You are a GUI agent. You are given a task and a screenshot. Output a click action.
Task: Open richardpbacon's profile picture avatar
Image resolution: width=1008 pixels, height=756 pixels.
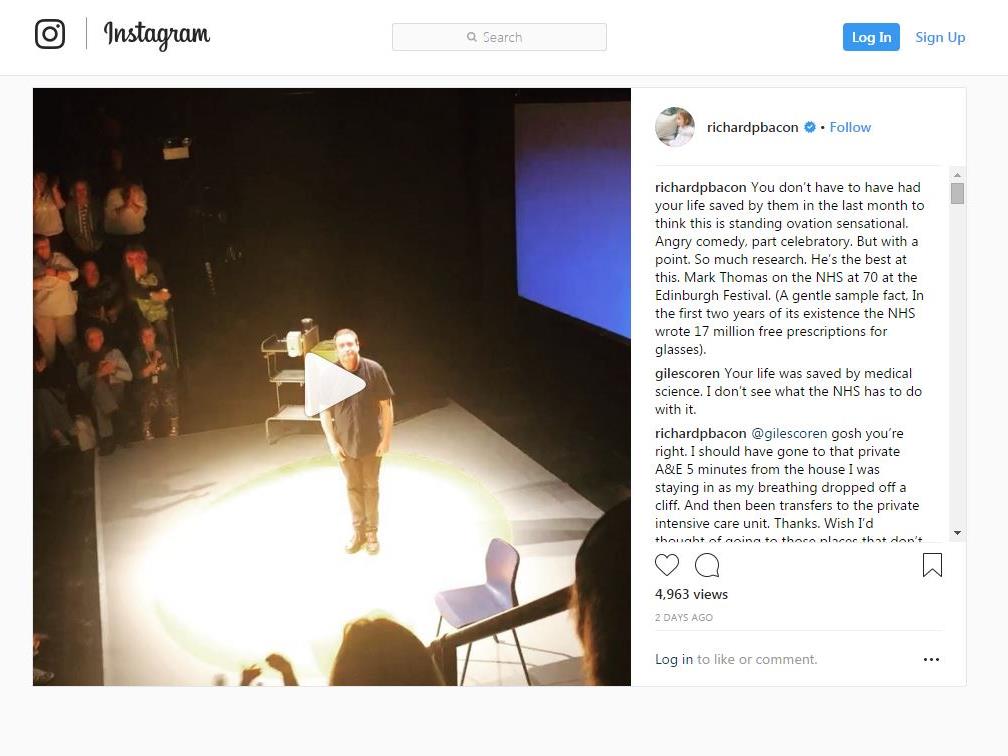[x=674, y=127]
